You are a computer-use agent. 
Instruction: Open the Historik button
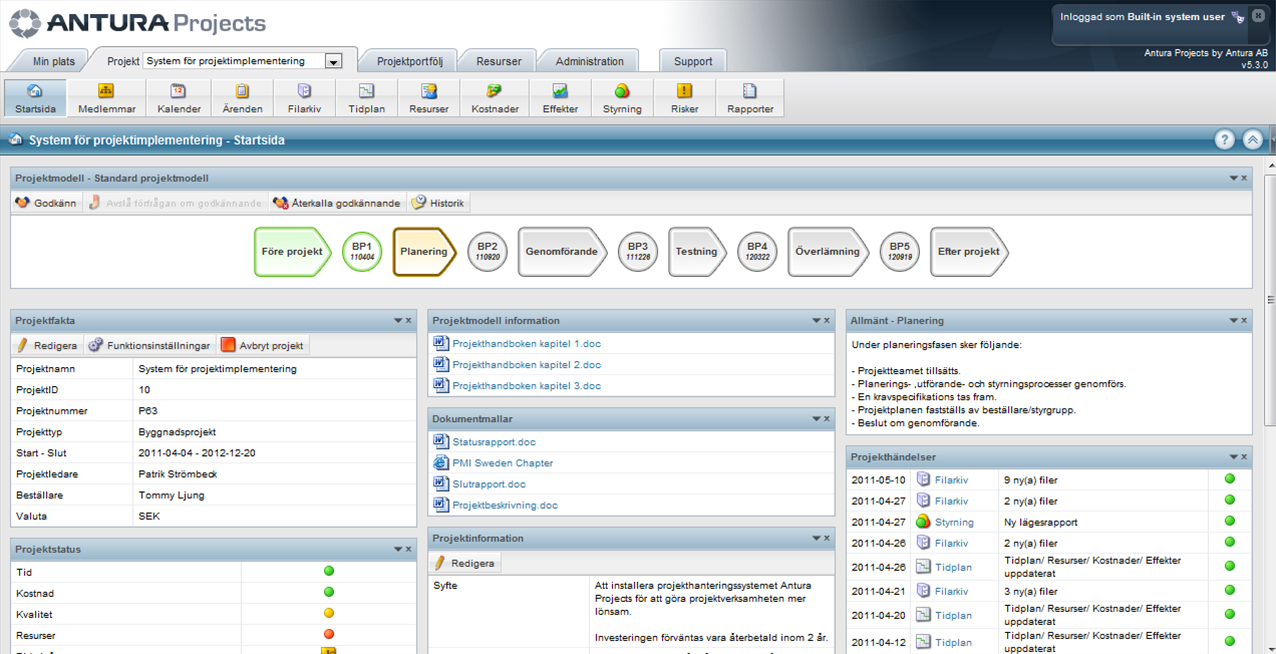point(438,203)
